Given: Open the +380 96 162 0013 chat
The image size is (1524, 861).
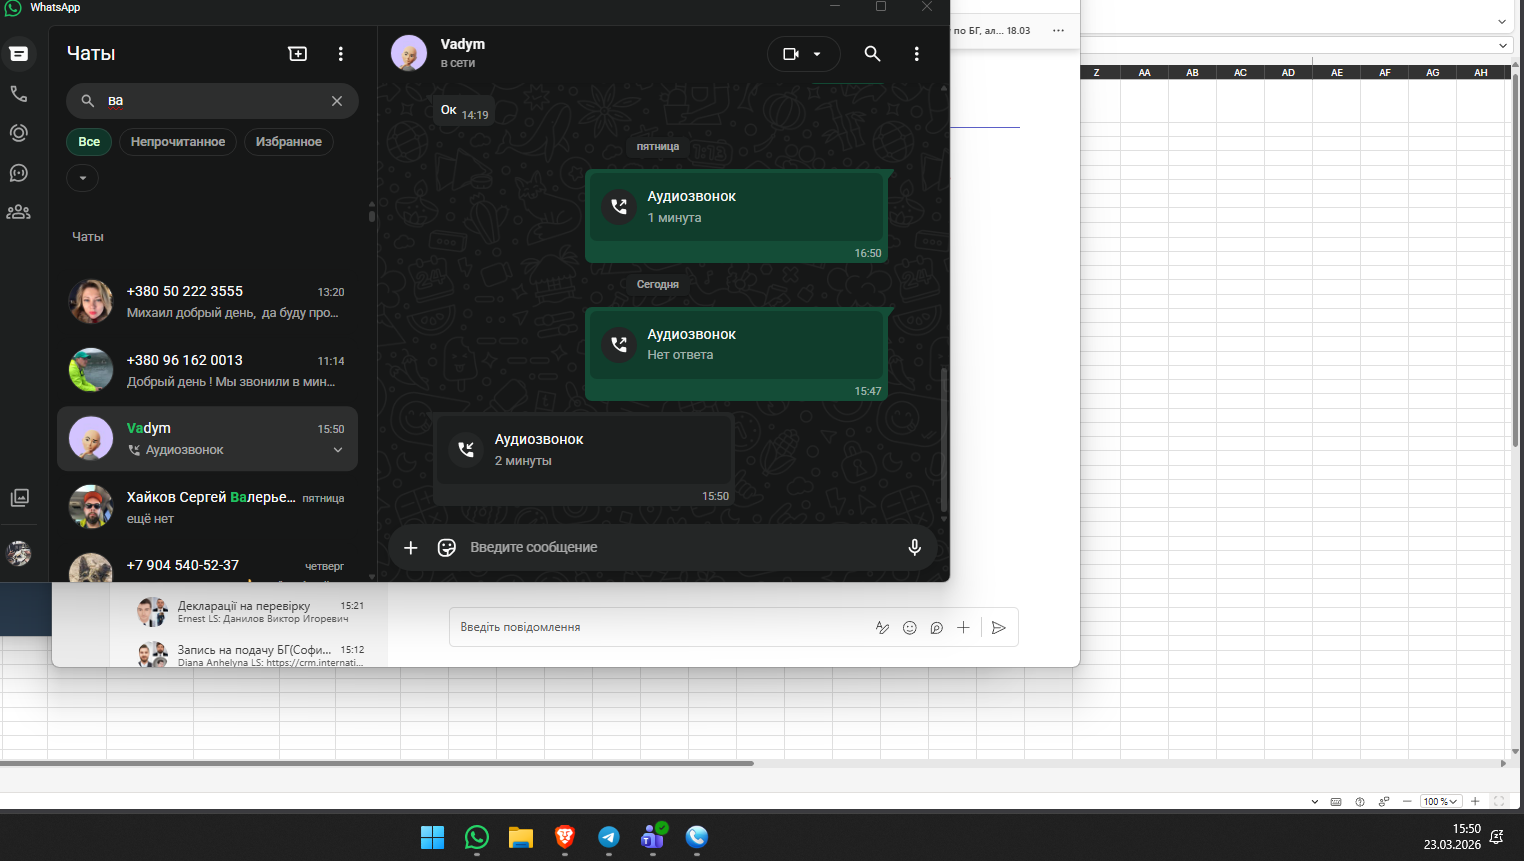Looking at the screenshot, I should click(207, 370).
